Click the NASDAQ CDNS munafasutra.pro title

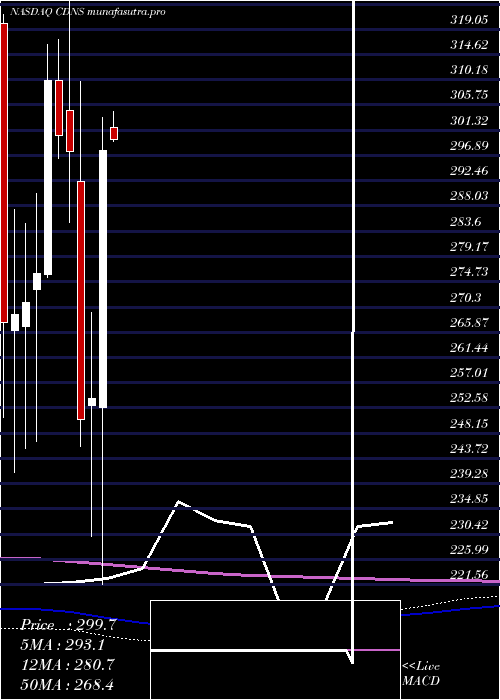click(88, 12)
